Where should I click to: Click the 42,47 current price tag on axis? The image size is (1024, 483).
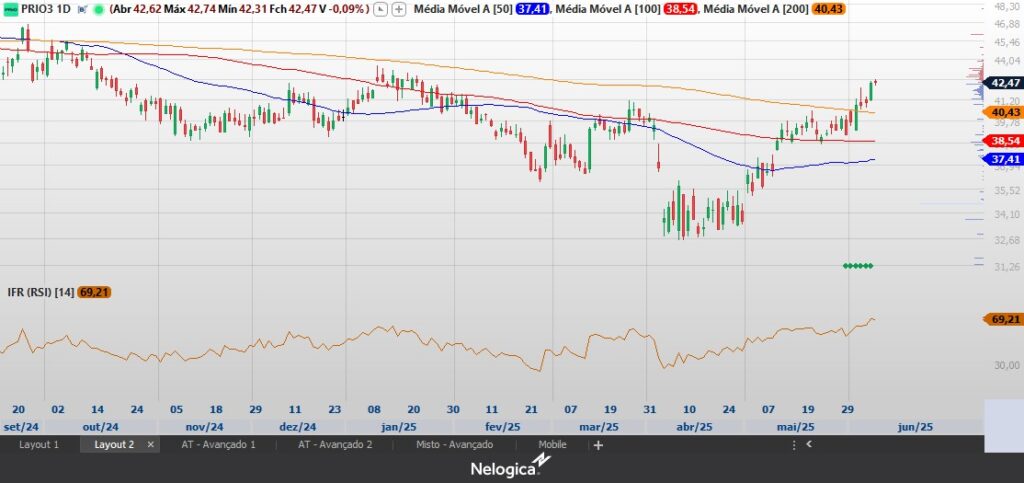pos(1004,82)
